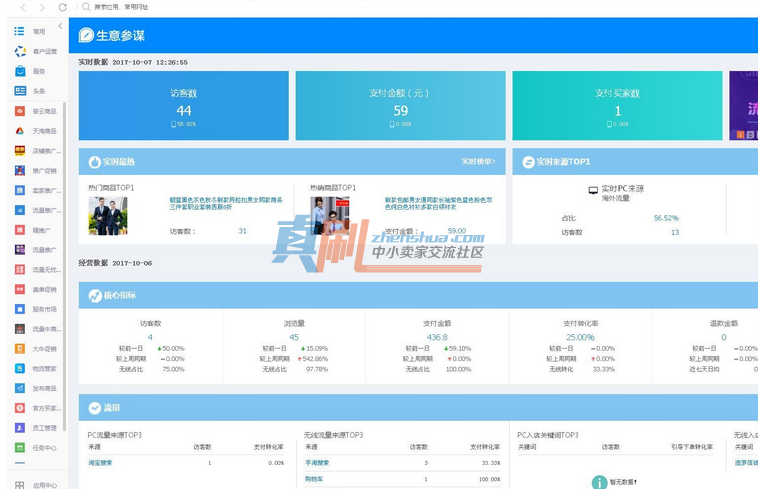
Task: Click the browser back arrow
Action: 23,7
